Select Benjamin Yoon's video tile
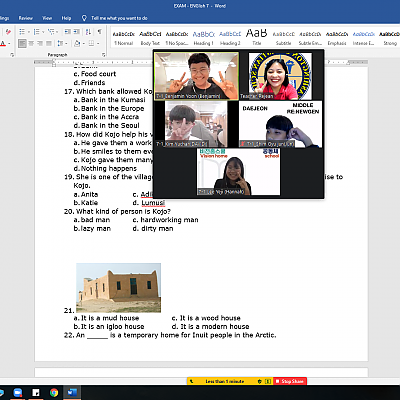400x400 pixels. point(197,76)
